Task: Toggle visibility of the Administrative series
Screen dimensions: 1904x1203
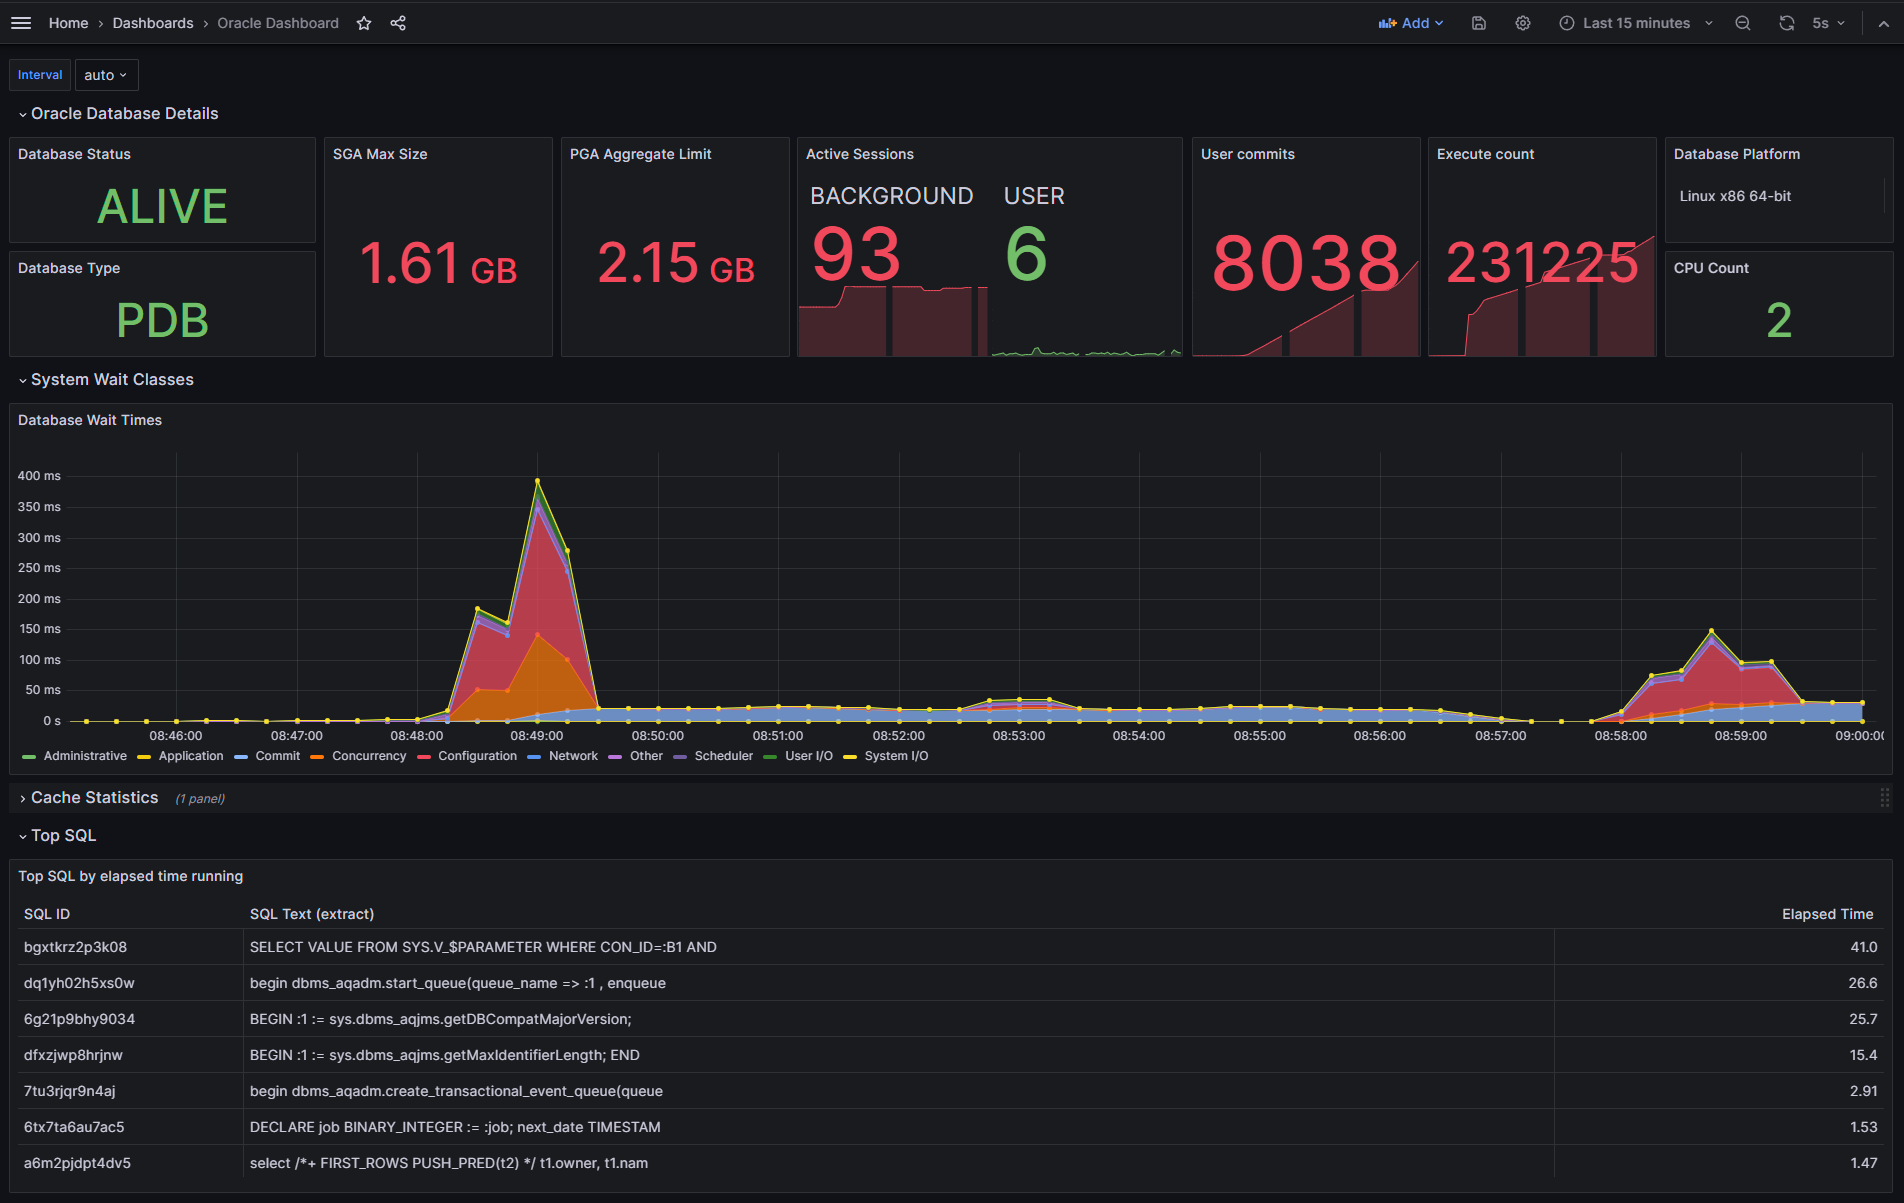Action: 85,756
